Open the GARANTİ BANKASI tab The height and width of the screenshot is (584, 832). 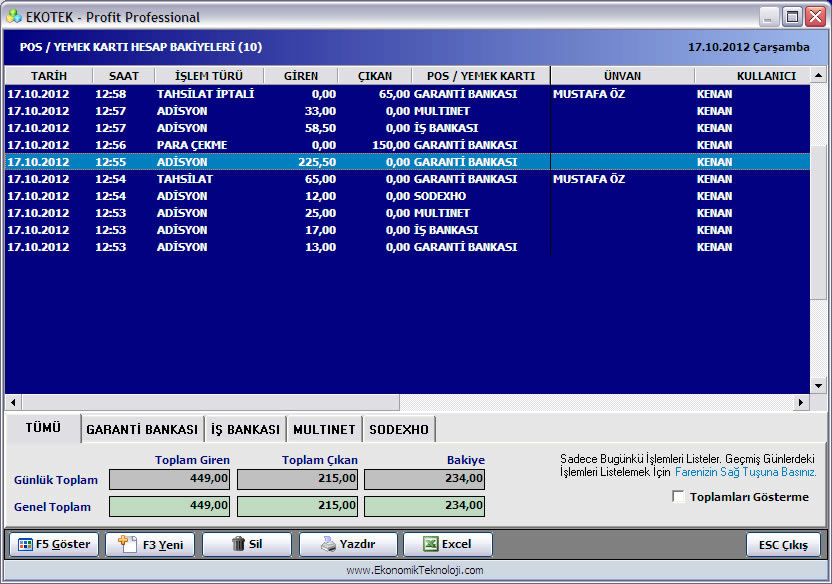(142, 429)
